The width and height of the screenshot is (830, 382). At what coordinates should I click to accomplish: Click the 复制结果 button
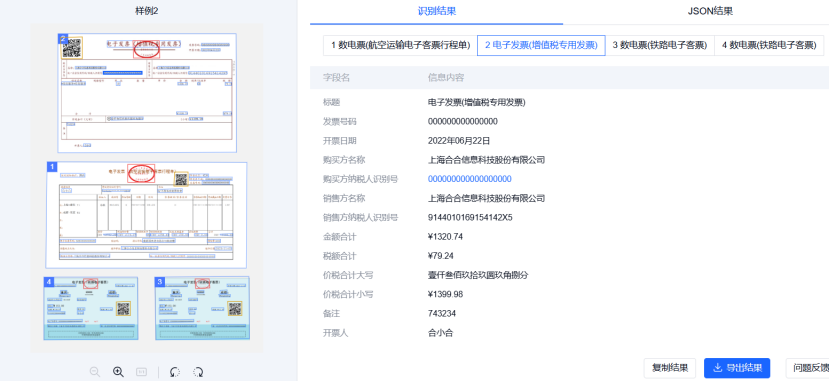point(670,368)
